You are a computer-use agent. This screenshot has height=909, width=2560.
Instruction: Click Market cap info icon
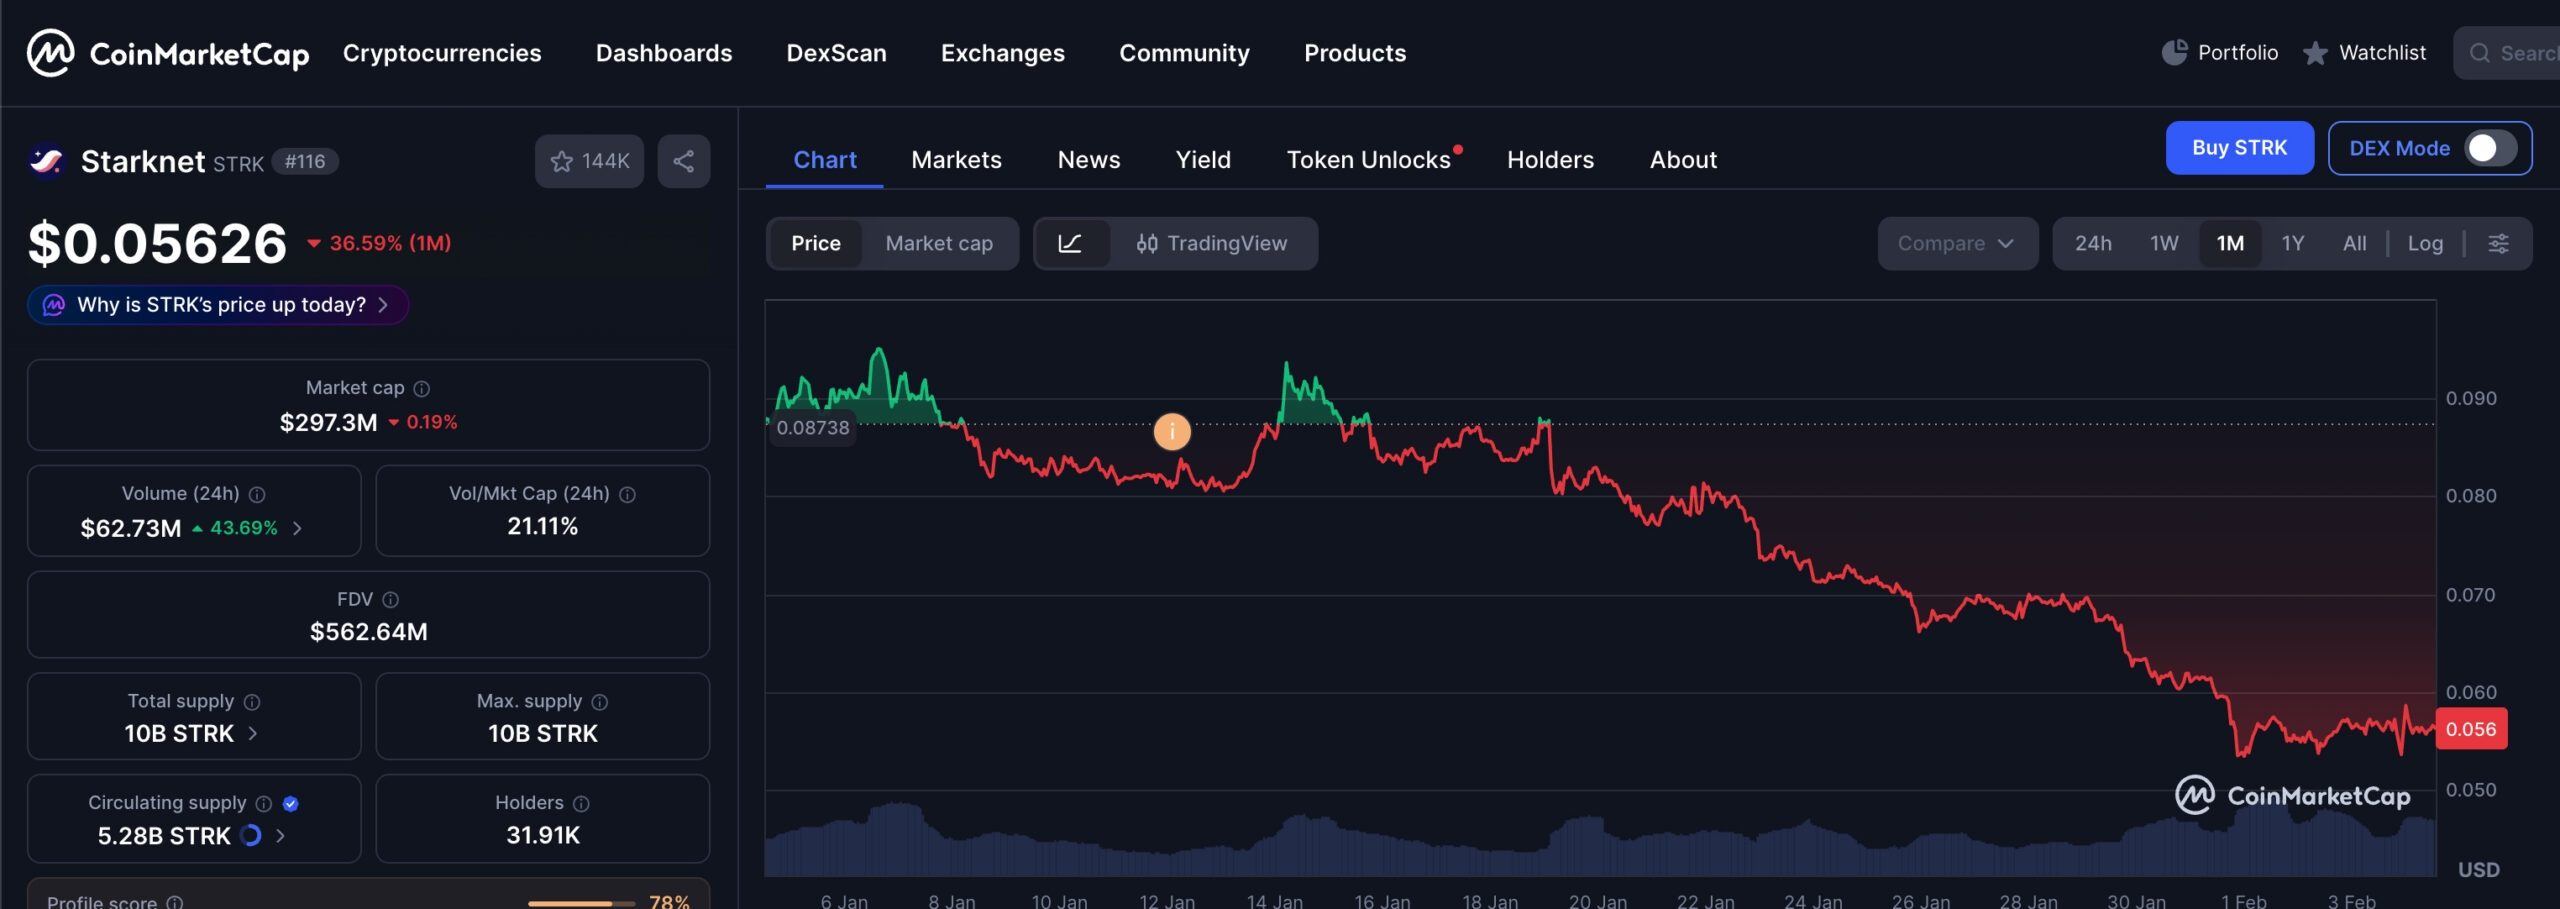(x=422, y=388)
